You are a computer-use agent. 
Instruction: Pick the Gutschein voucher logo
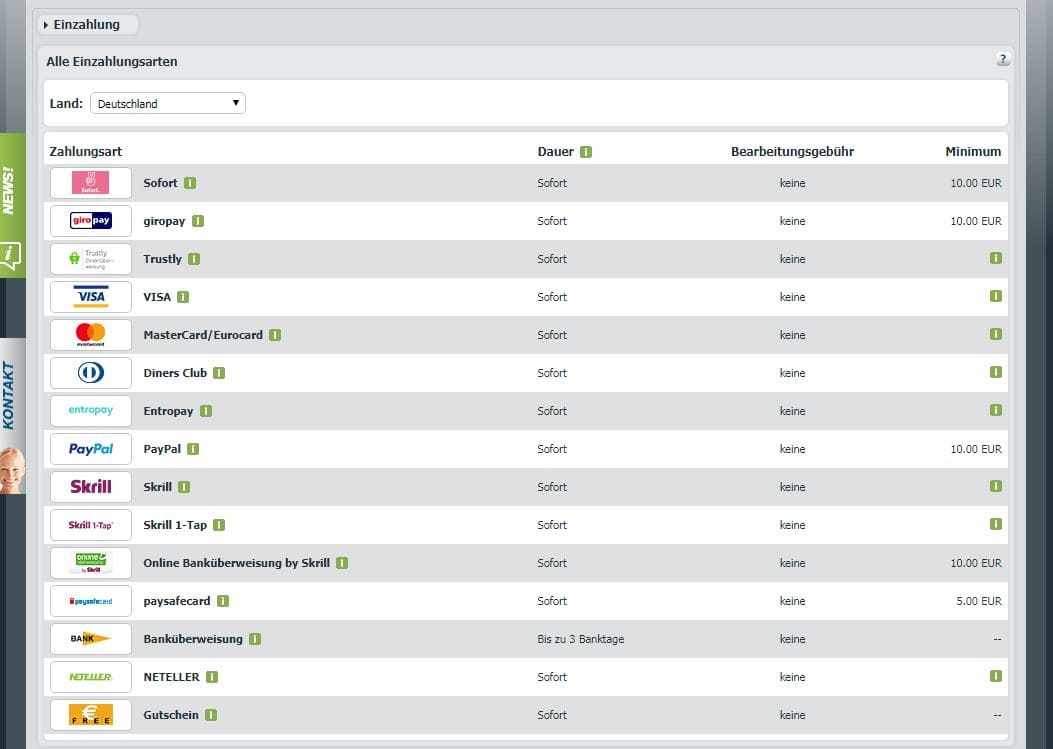pyautogui.click(x=91, y=715)
